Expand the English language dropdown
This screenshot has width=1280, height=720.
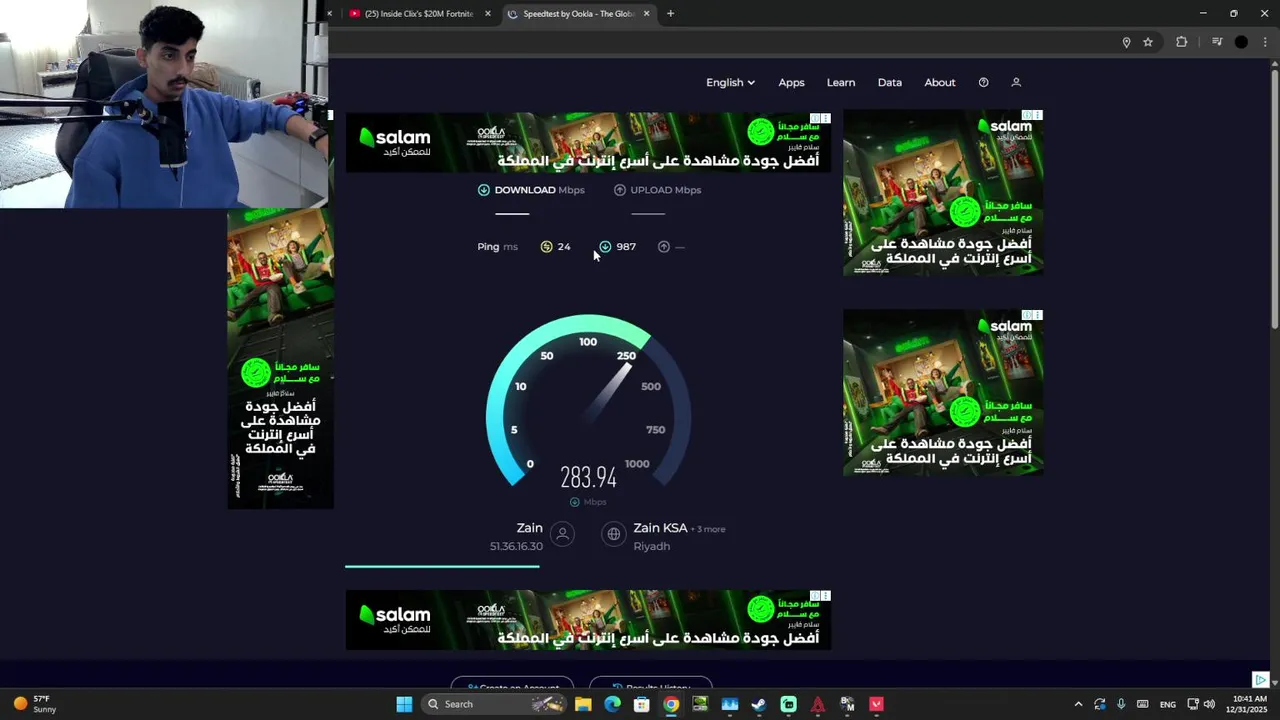coord(730,82)
